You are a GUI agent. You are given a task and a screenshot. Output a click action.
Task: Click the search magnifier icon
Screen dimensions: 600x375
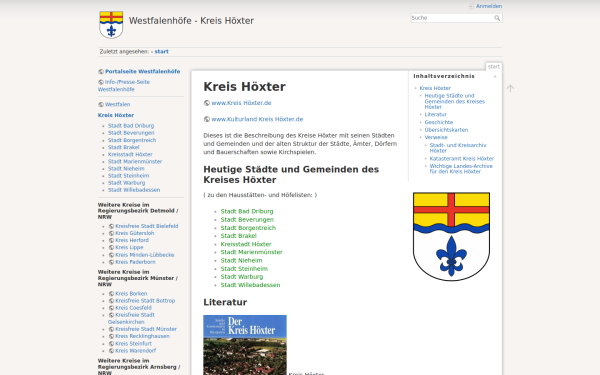(497, 18)
